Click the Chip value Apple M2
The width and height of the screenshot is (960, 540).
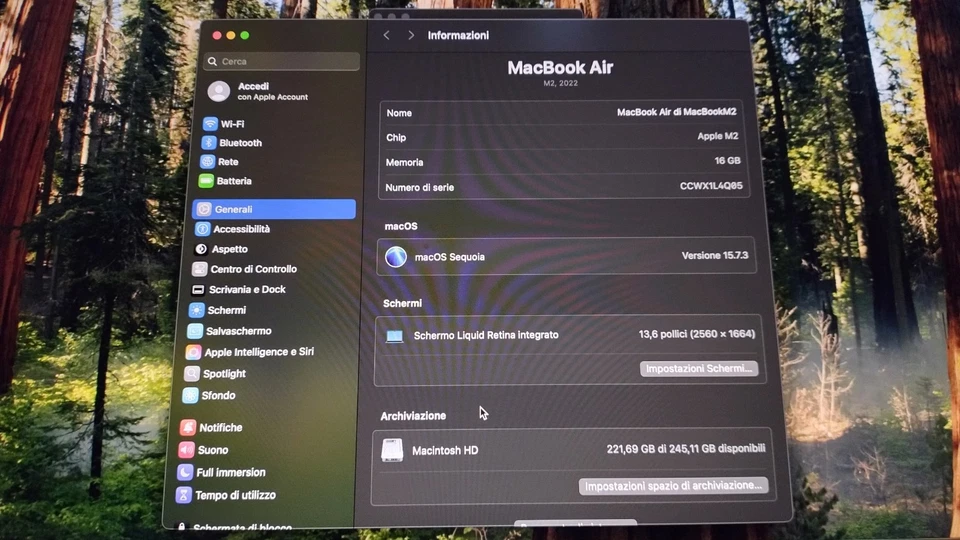click(x=718, y=136)
